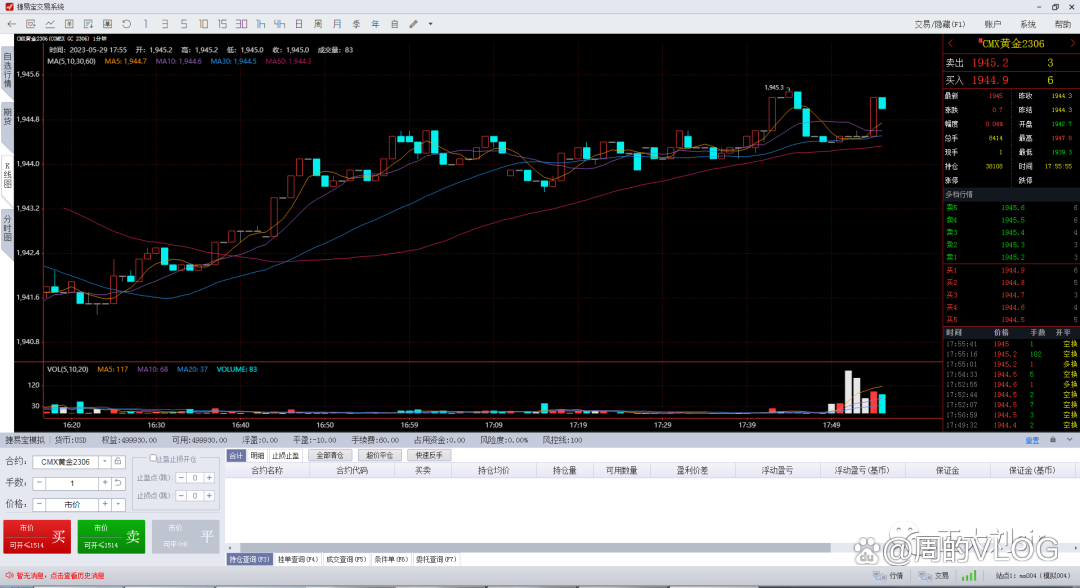Image resolution: width=1080 pixels, height=588 pixels.
Task: Switch to 4h chart period
Action: coord(280,24)
